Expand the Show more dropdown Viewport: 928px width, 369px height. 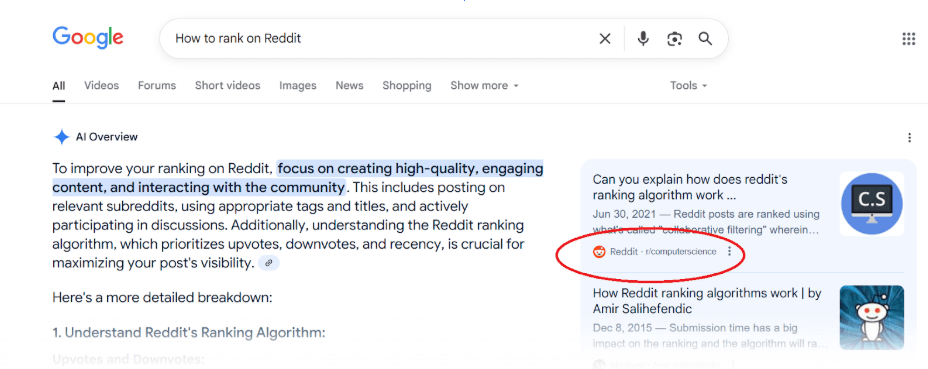pyautogui.click(x=484, y=86)
